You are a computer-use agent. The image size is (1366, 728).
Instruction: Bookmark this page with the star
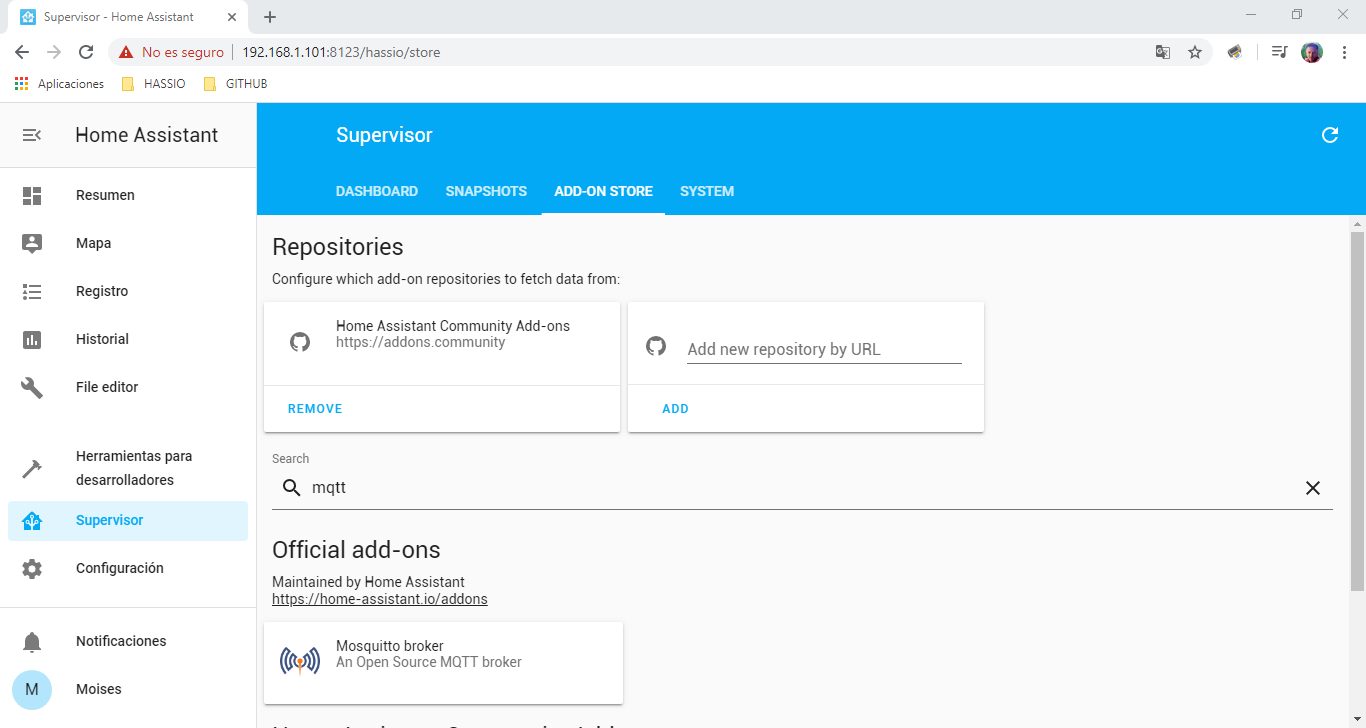click(1195, 52)
